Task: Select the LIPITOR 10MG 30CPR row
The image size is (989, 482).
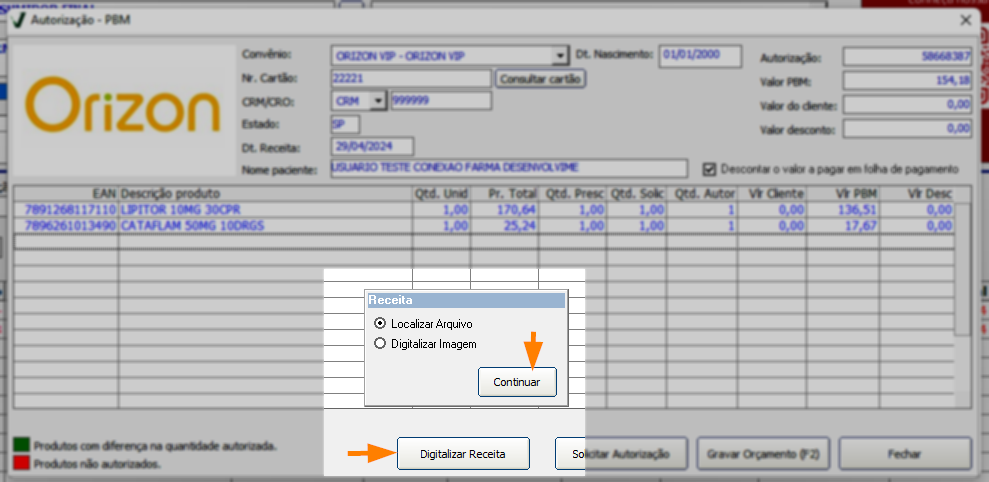Action: [484, 209]
